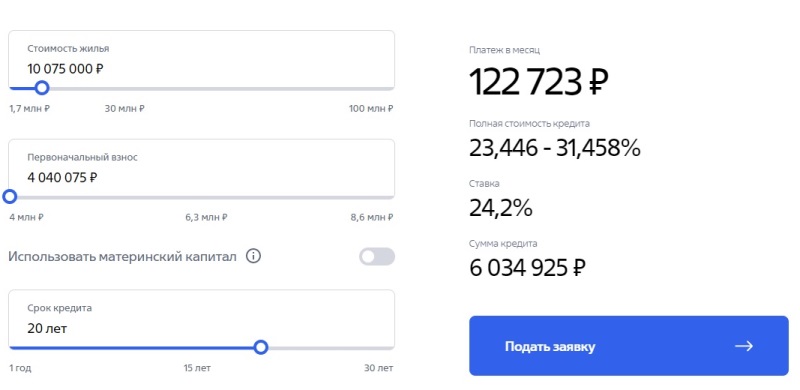Toggle the Использовать материнский капитал switch
The image size is (800, 390).
tap(377, 256)
